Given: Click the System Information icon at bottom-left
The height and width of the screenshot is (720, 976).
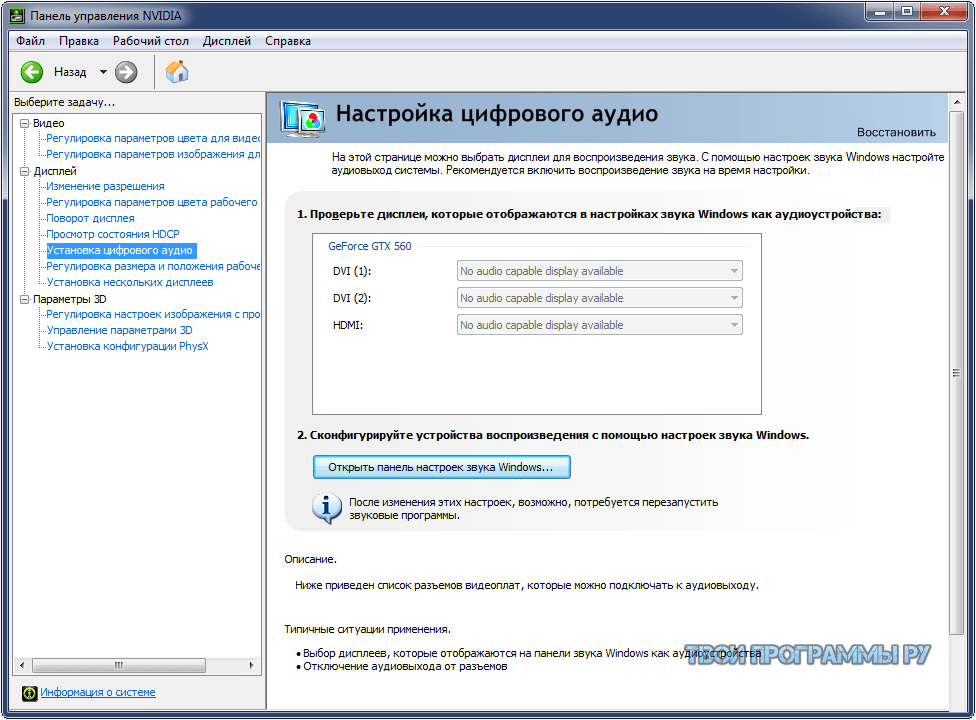Looking at the screenshot, I should (29, 693).
